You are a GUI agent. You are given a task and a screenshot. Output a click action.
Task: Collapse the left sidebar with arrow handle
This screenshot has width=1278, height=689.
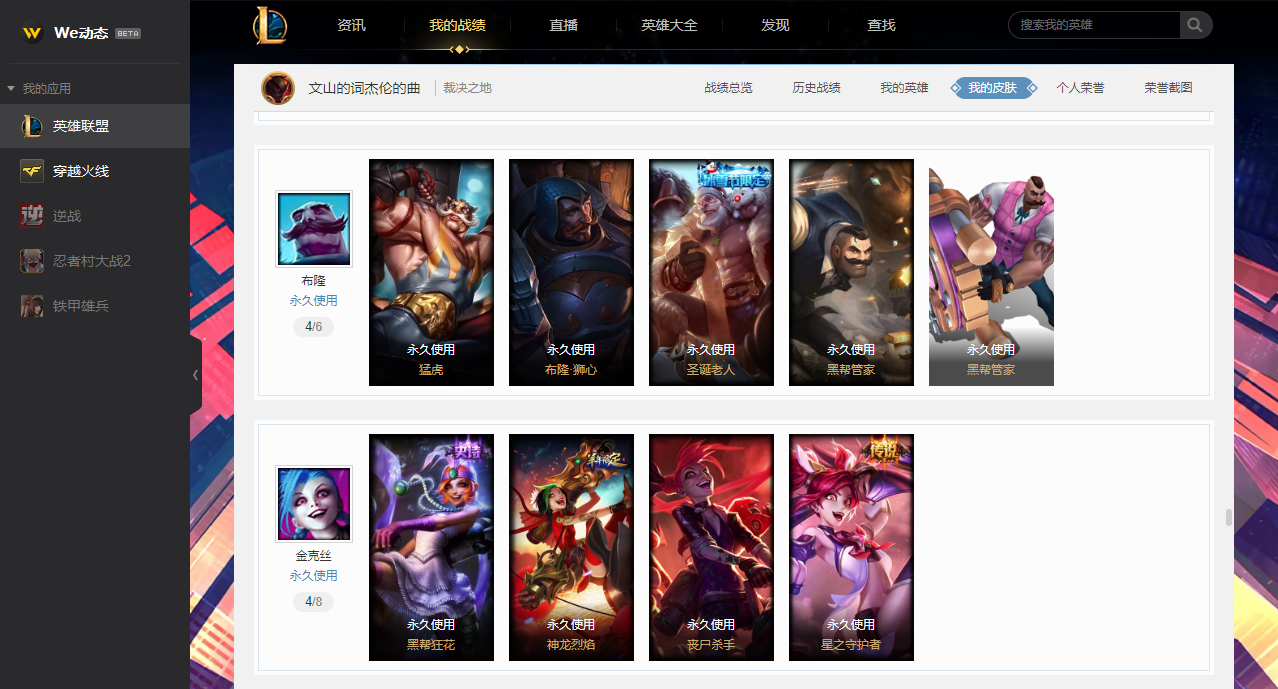pyautogui.click(x=195, y=375)
